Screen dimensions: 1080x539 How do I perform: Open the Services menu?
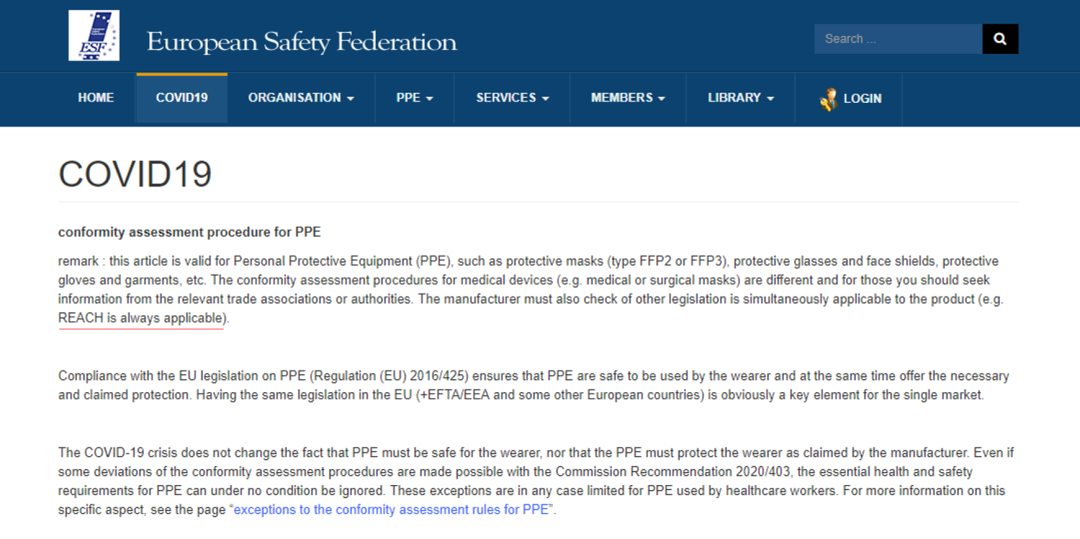click(506, 98)
